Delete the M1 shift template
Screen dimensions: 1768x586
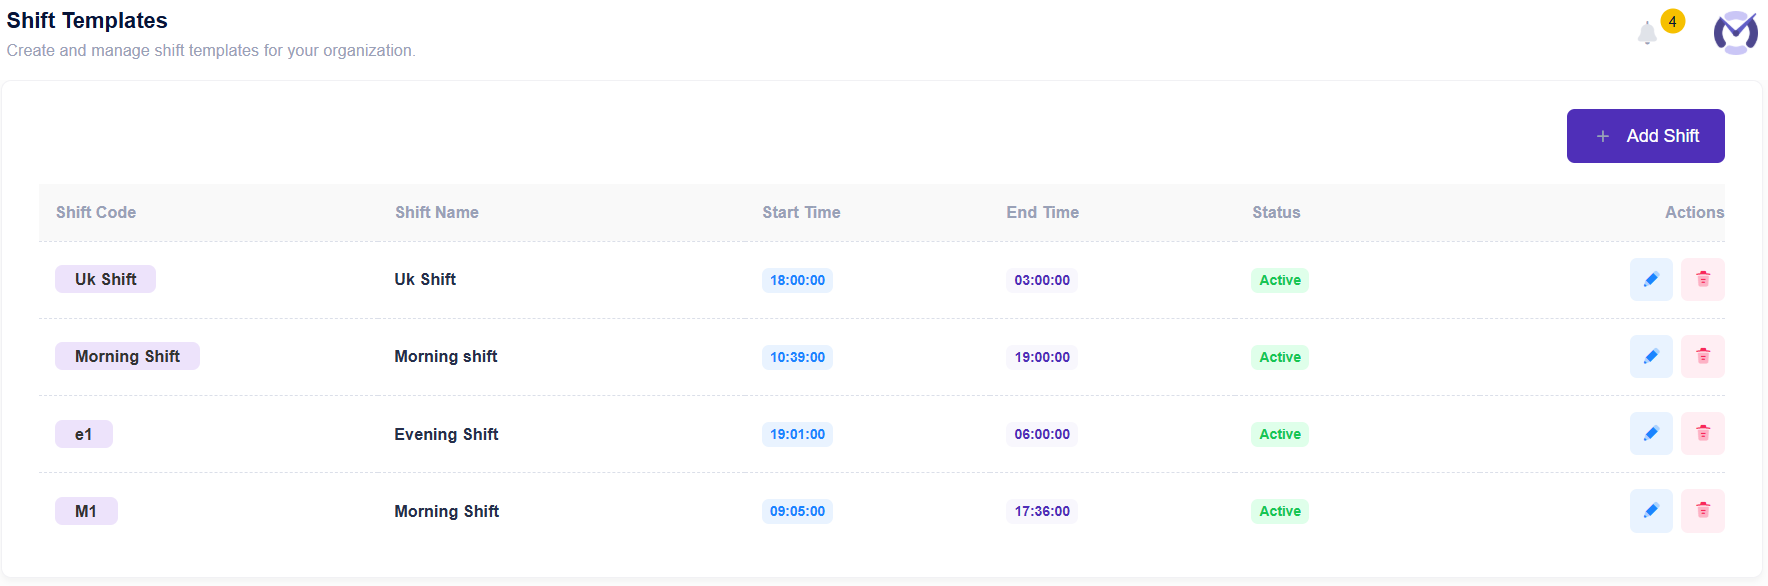click(x=1703, y=511)
